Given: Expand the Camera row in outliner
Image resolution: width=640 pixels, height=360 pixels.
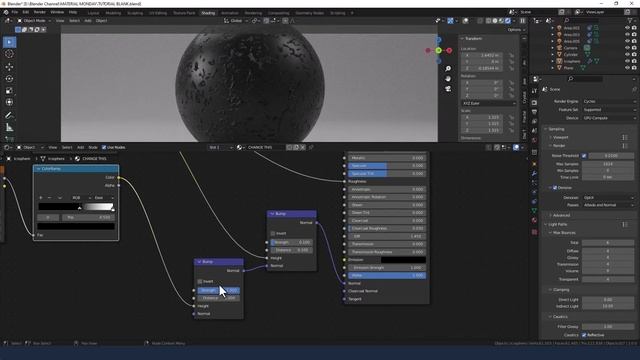Looking at the screenshot, I should pyautogui.click(x=553, y=48).
